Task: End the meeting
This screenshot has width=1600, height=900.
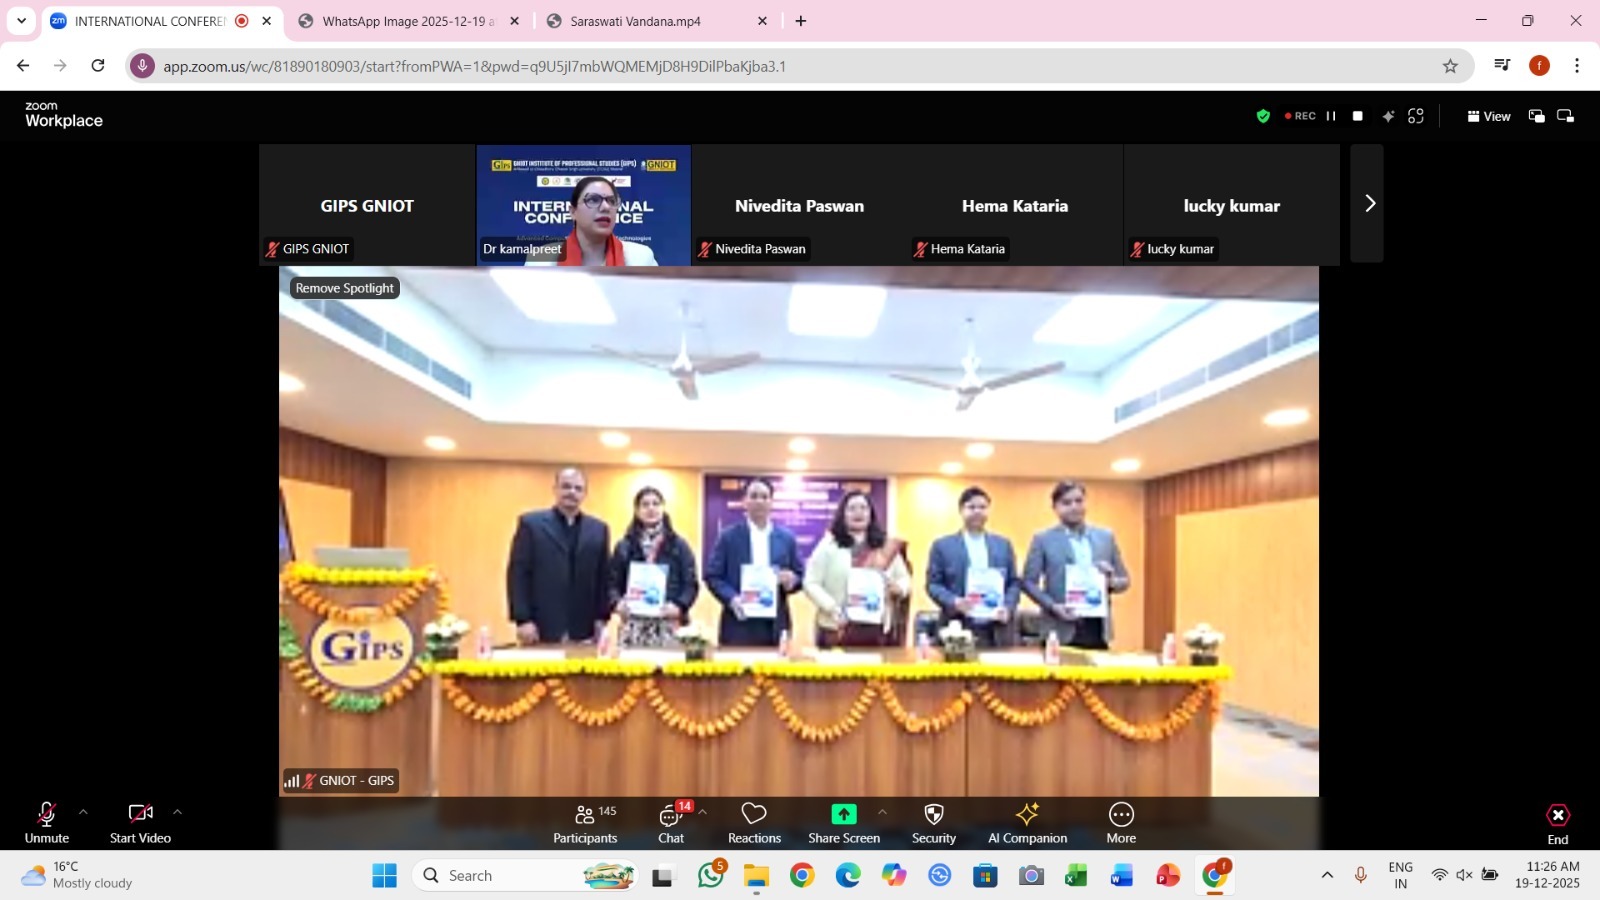Action: pyautogui.click(x=1557, y=823)
